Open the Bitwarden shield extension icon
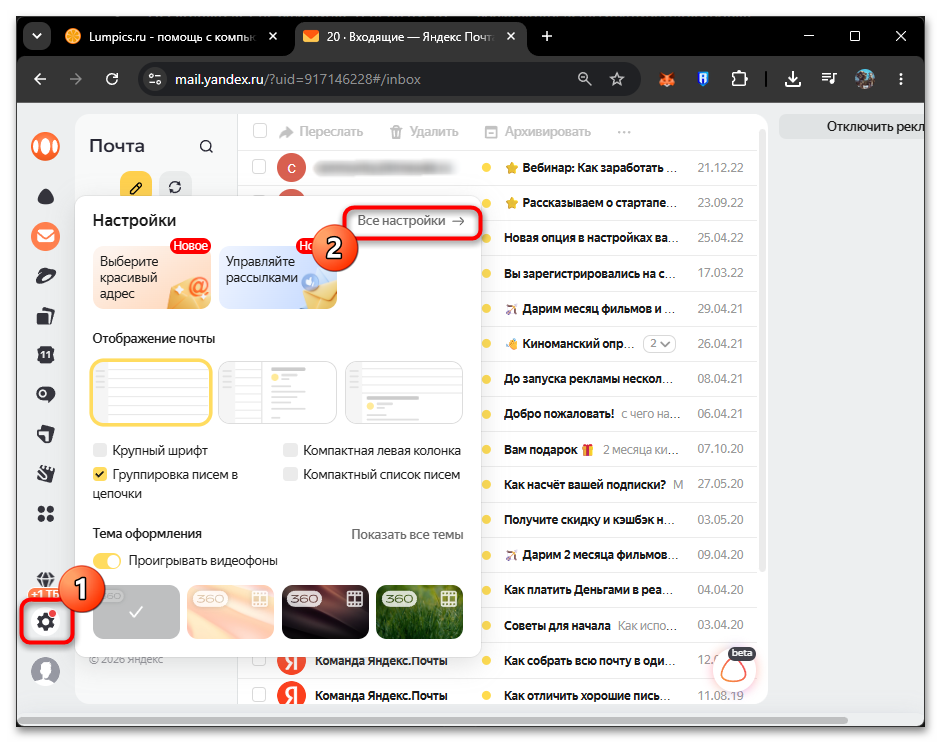The image size is (941, 743). pos(703,79)
